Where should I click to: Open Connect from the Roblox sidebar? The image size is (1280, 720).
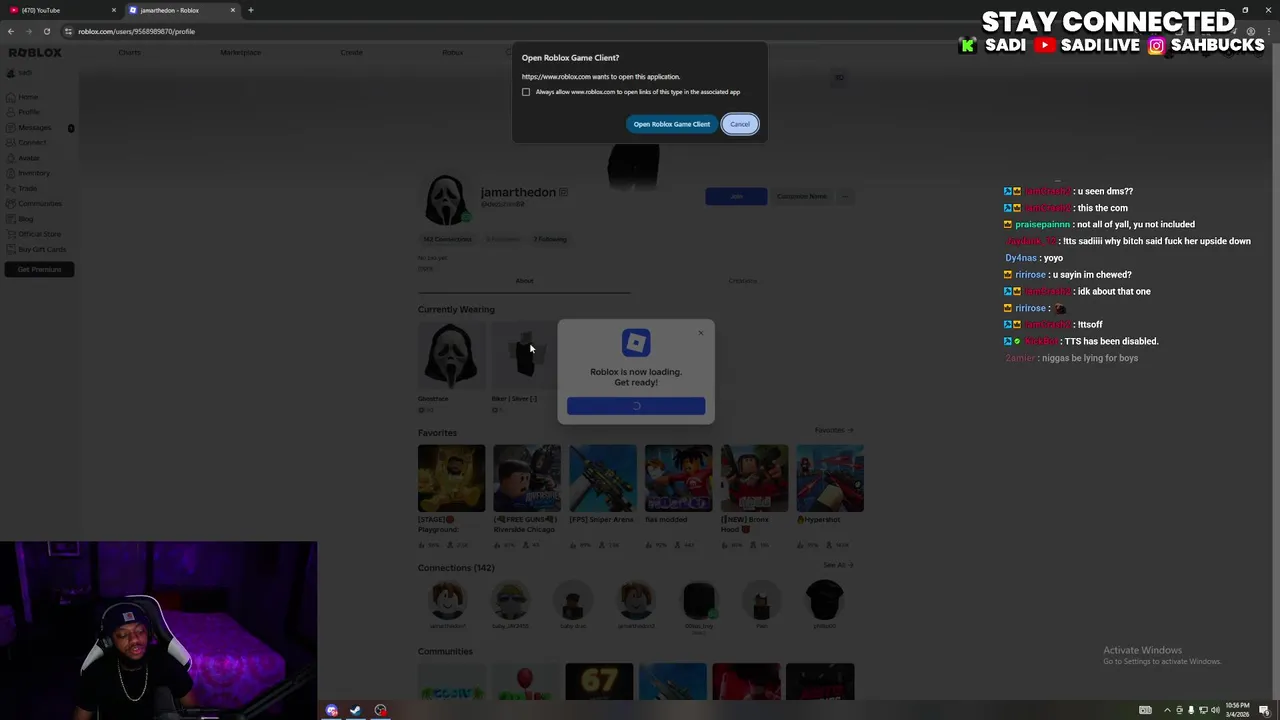click(32, 142)
